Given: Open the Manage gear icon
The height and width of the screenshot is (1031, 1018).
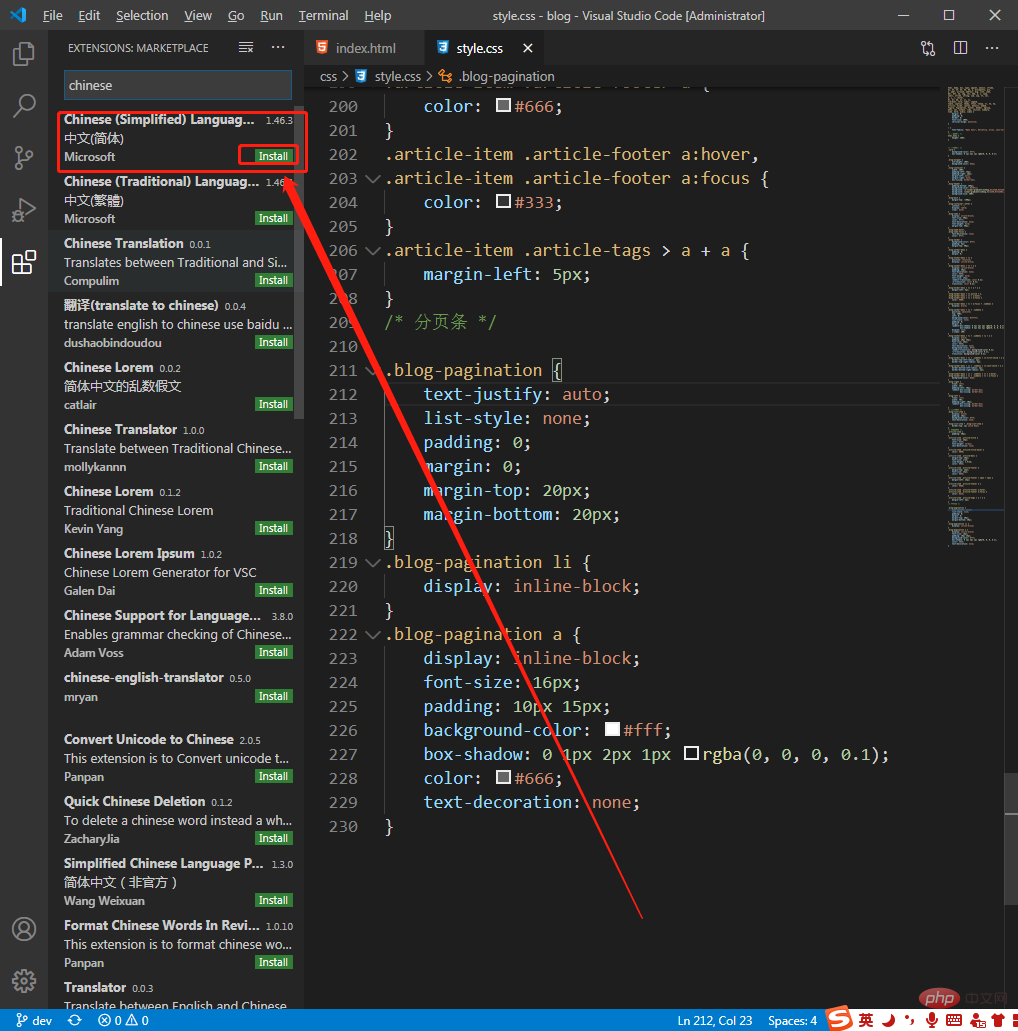Looking at the screenshot, I should coord(24,981).
